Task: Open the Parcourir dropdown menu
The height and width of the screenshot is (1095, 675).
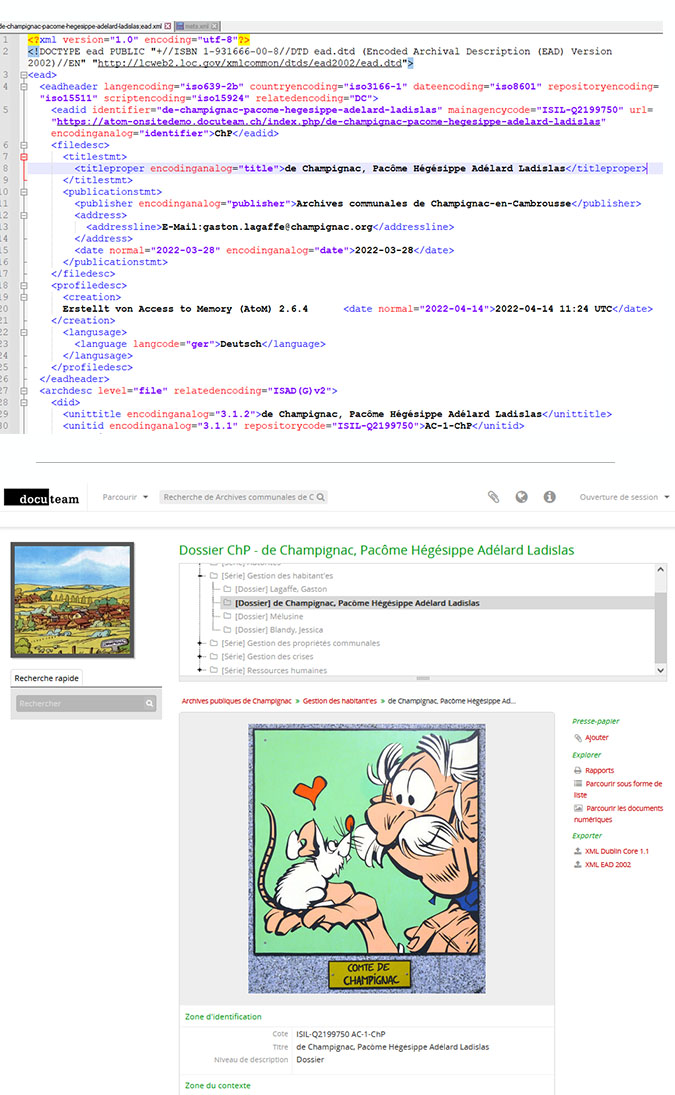Action: coord(125,497)
